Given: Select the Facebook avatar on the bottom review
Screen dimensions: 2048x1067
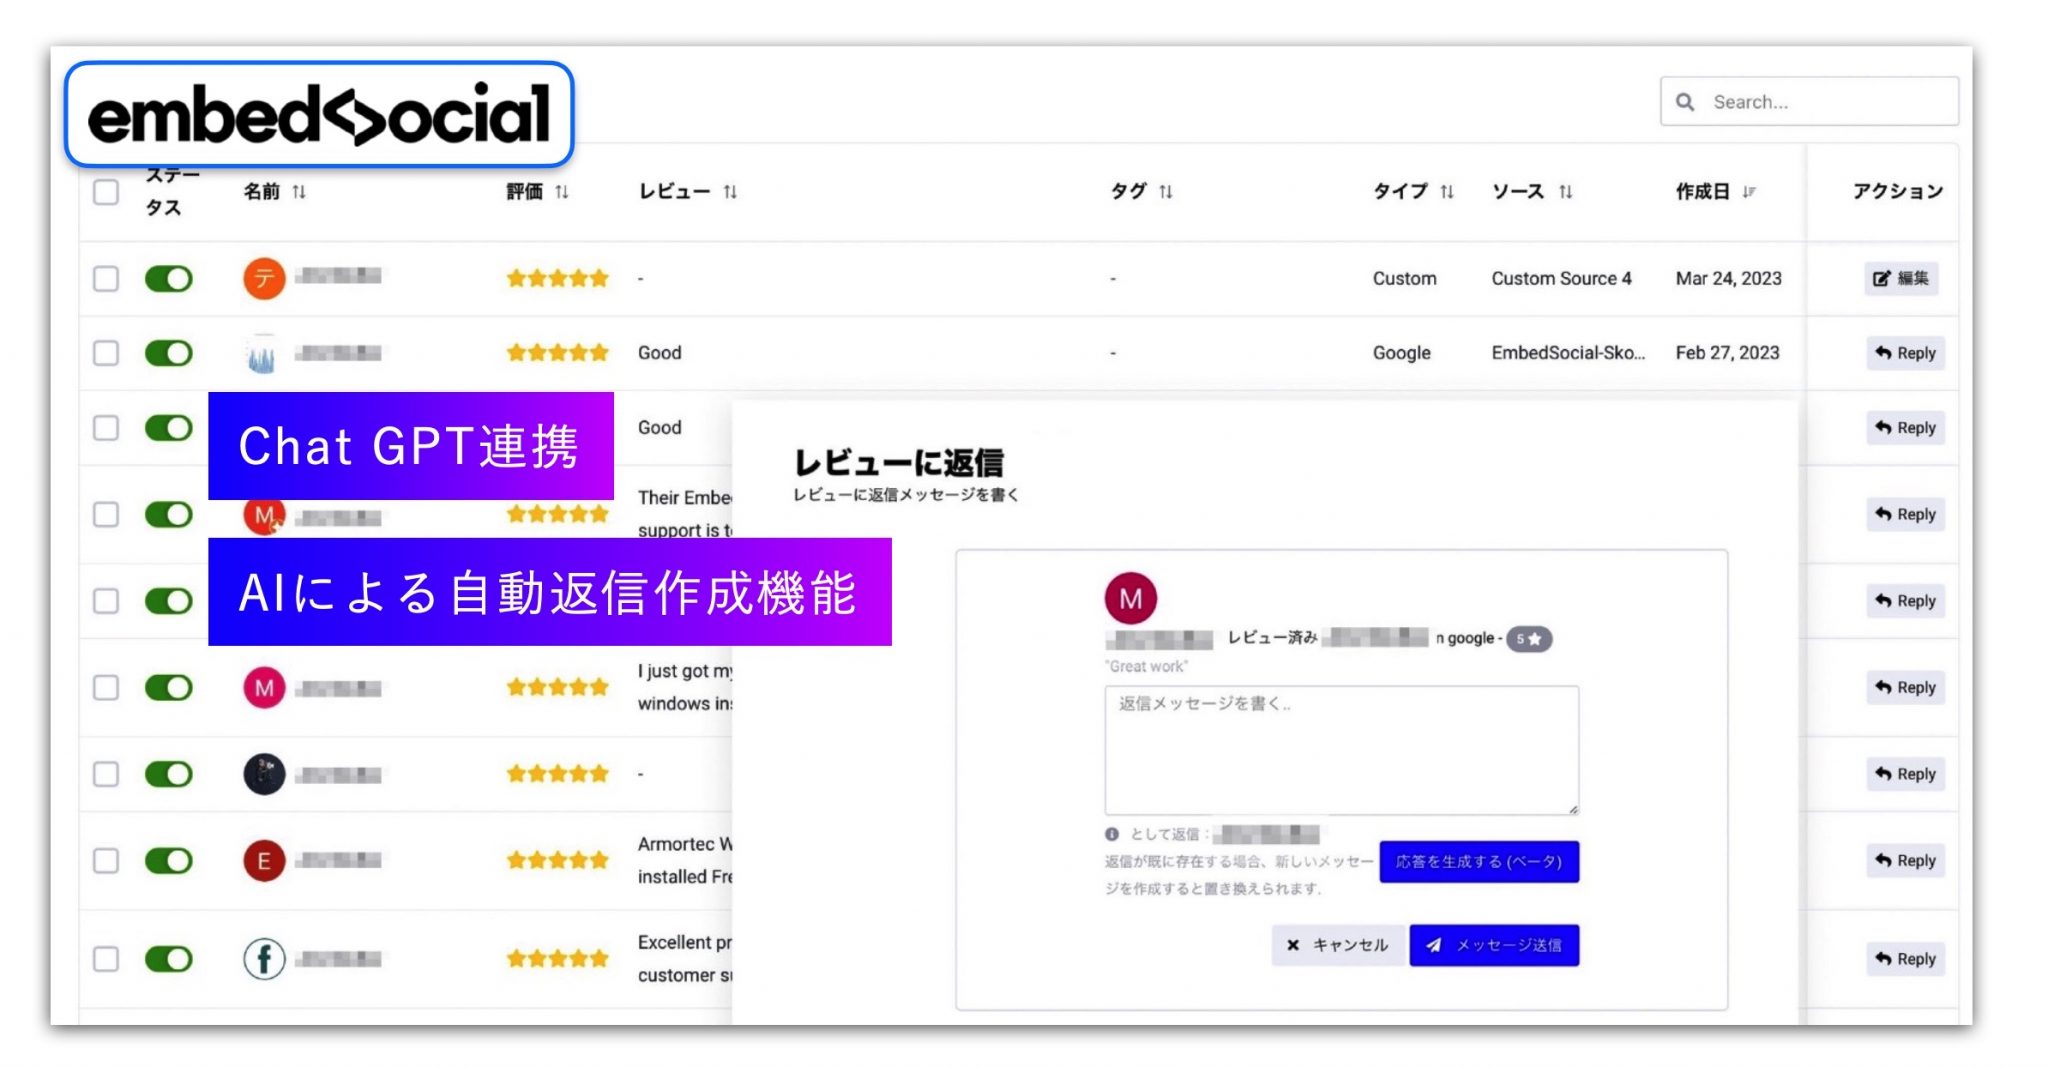Looking at the screenshot, I should point(264,958).
